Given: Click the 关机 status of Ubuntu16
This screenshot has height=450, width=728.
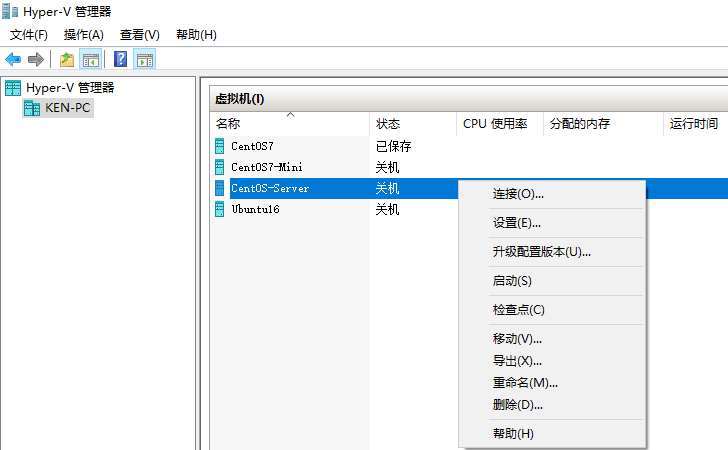Looking at the screenshot, I should pyautogui.click(x=387, y=209).
